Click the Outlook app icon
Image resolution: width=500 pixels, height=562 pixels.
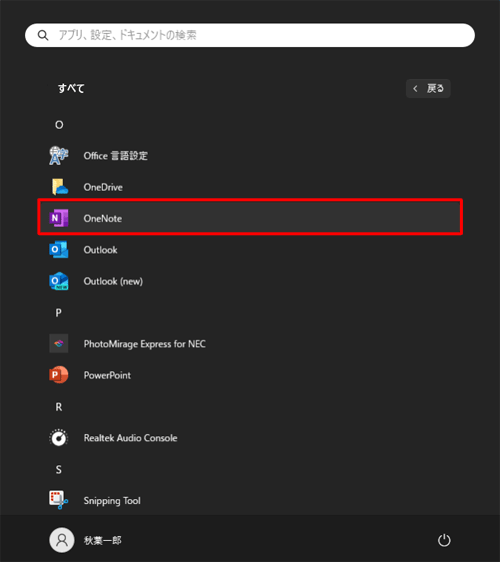(x=59, y=250)
